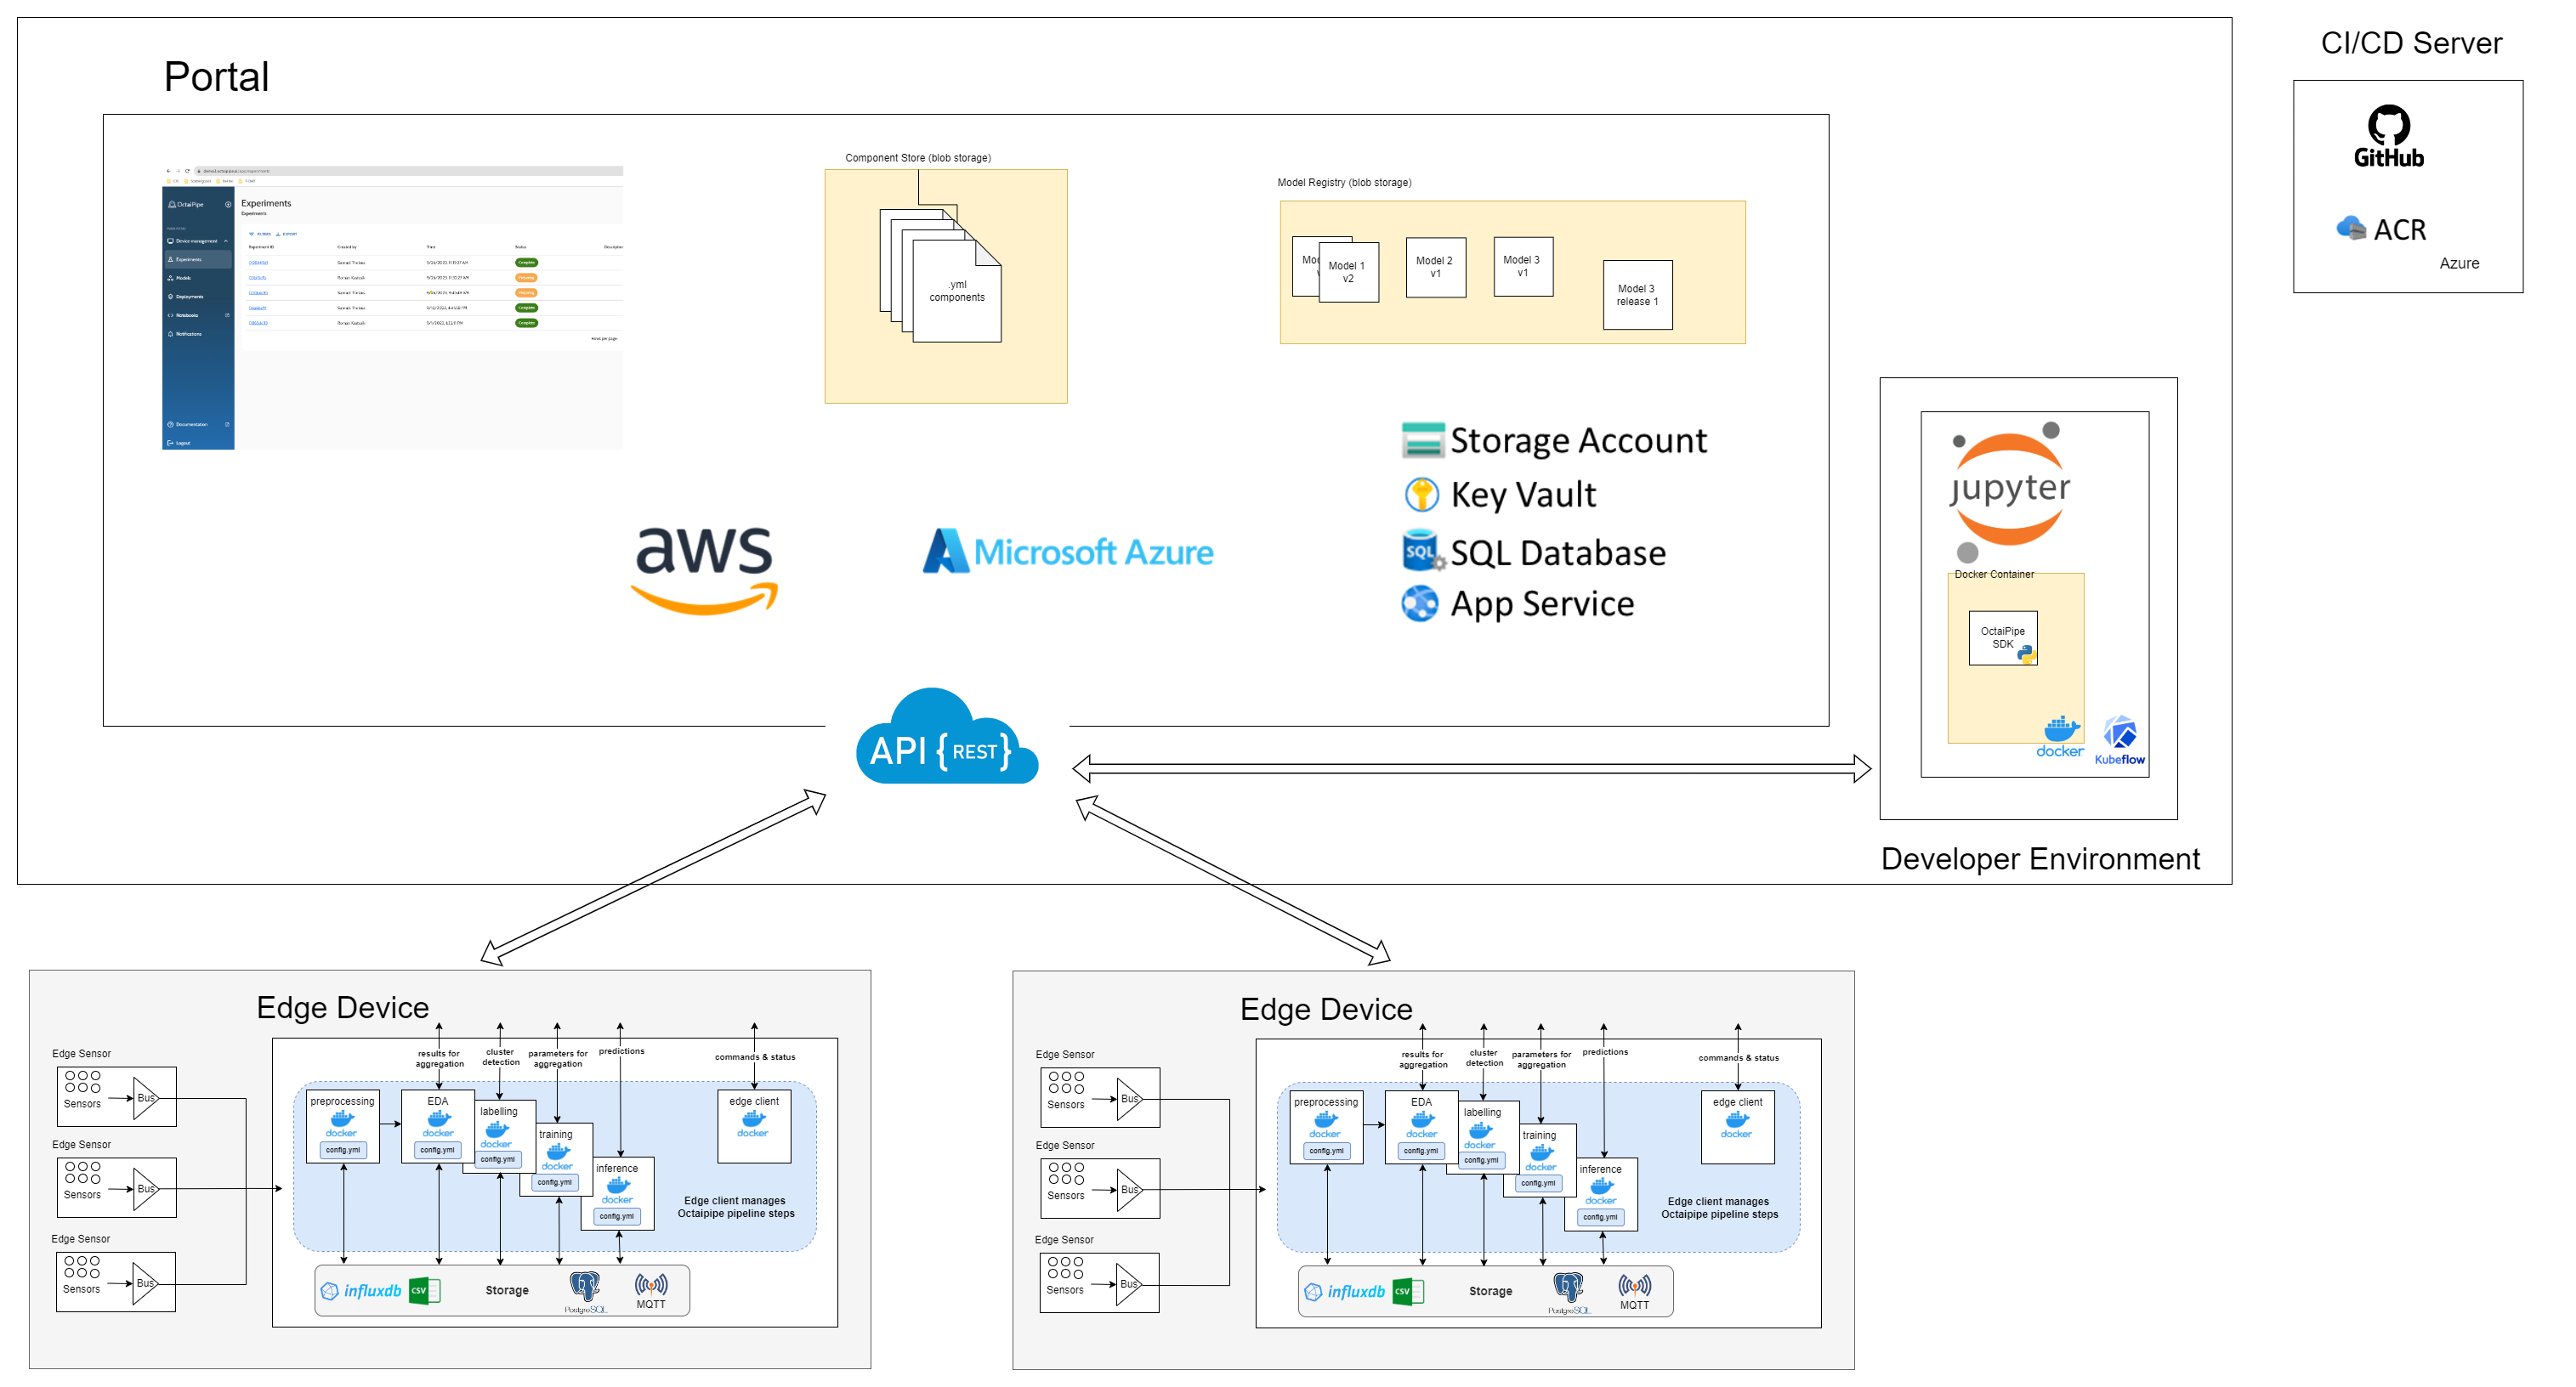The width and height of the screenshot is (2576, 1387).
Task: Open Notifications in portal sidebar
Action: tap(199, 334)
